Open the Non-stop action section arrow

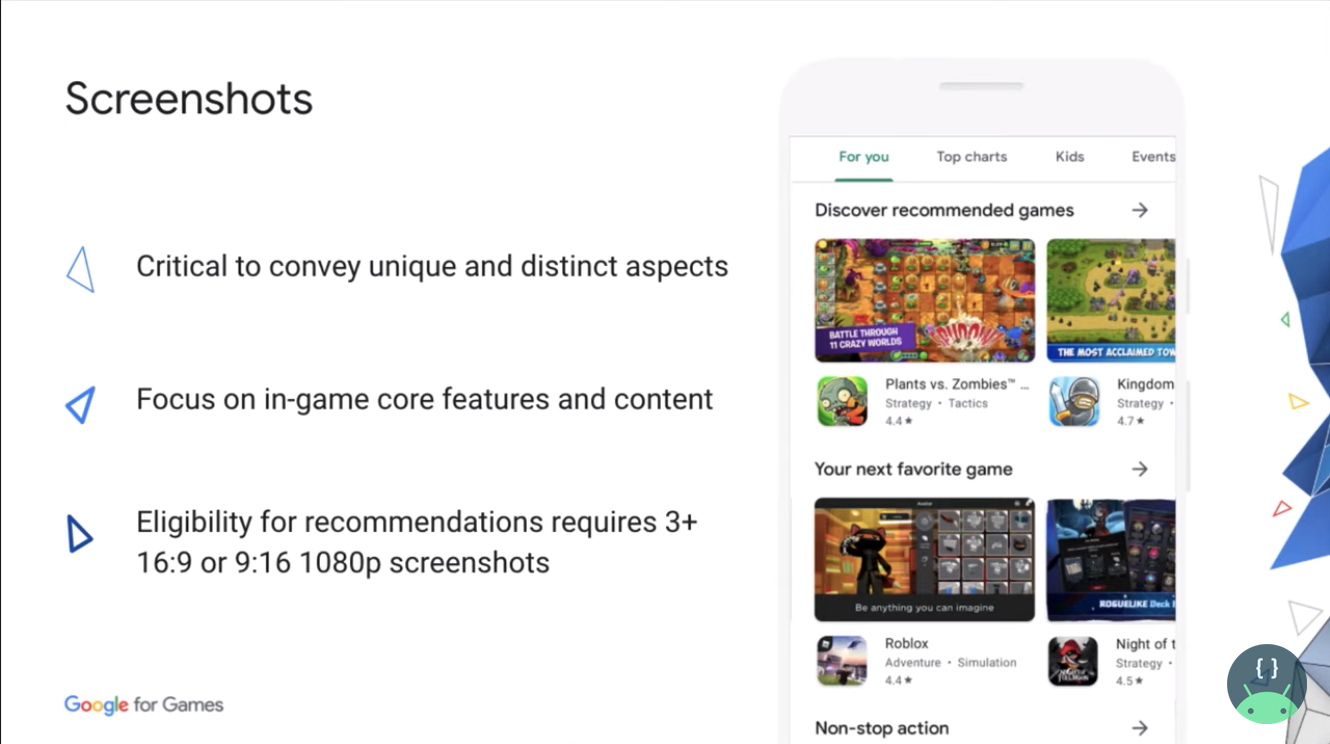[x=1140, y=728]
